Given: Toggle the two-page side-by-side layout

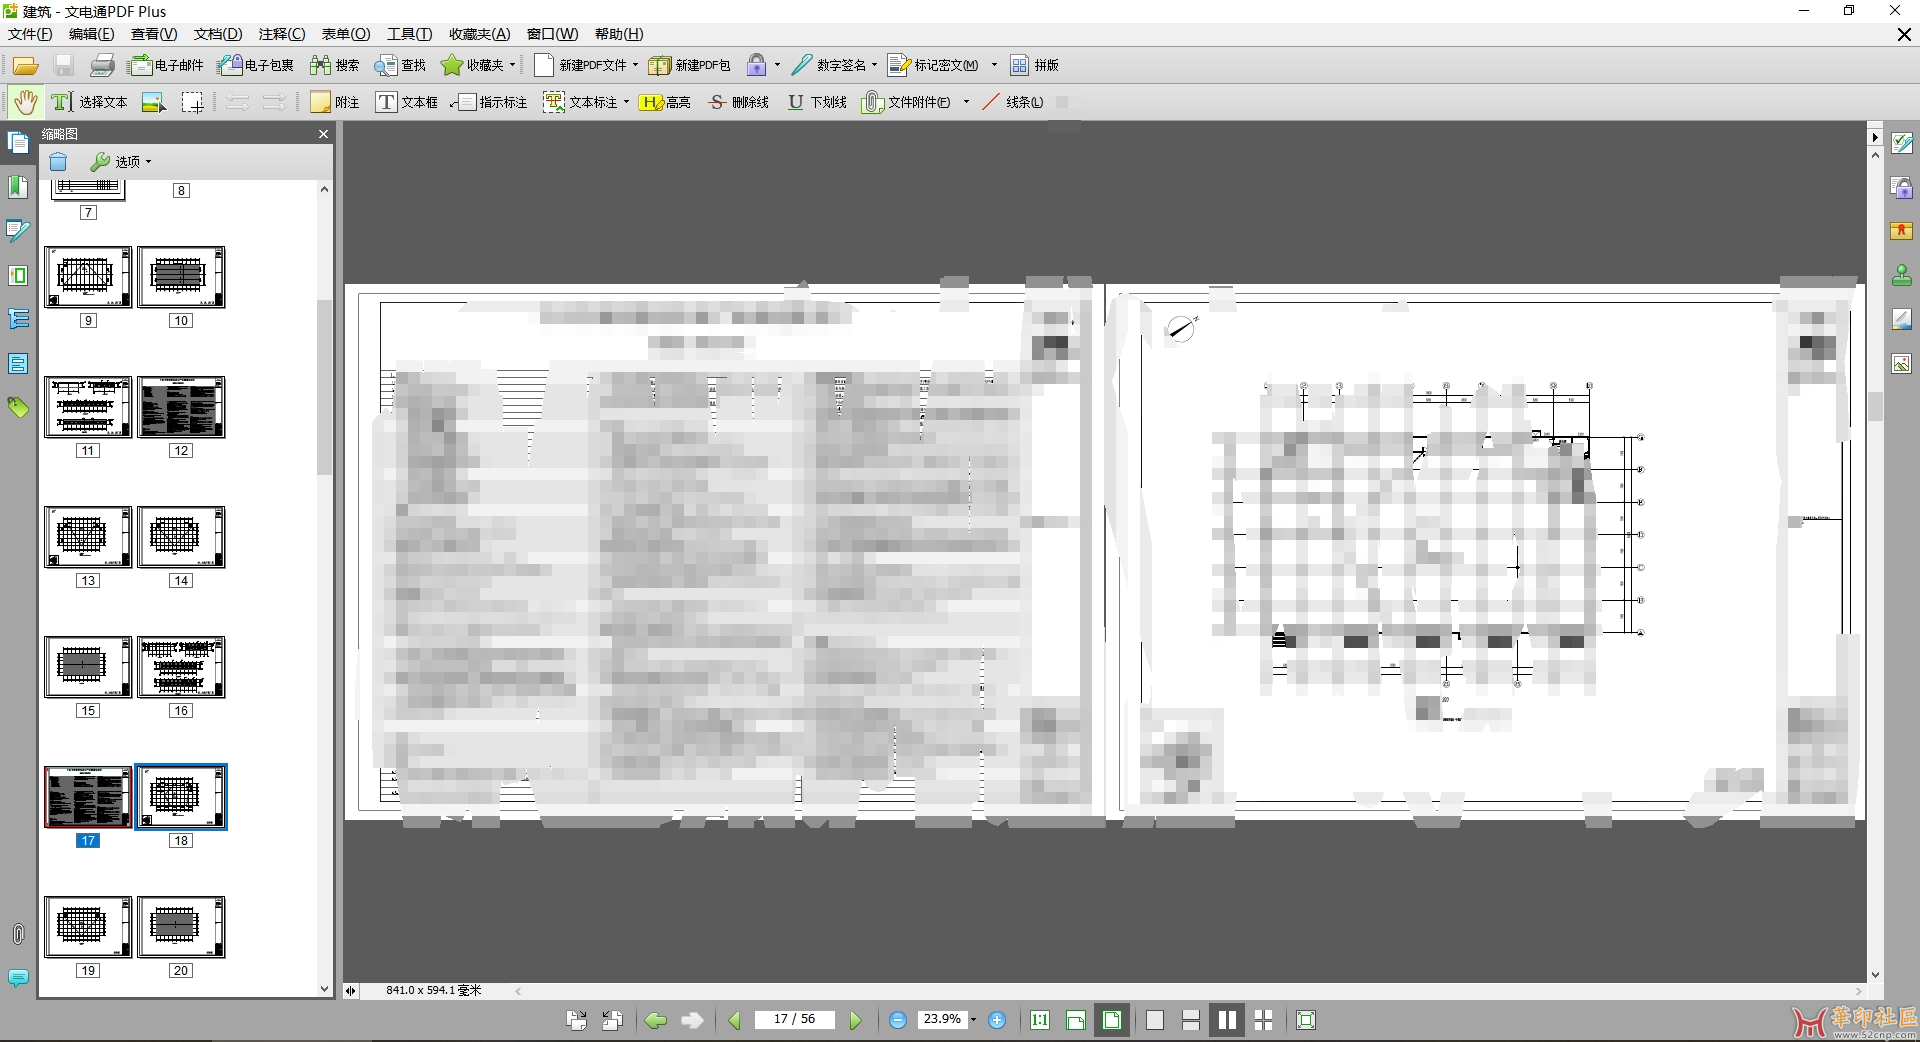Looking at the screenshot, I should tap(1227, 1020).
